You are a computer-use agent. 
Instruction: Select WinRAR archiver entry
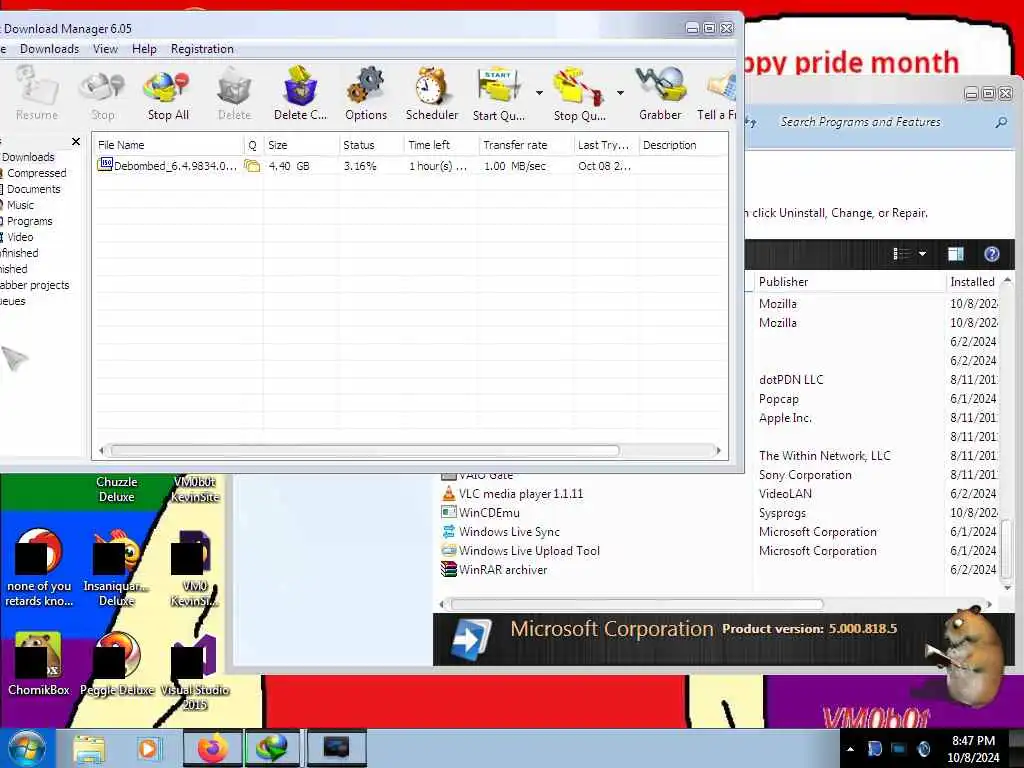click(x=502, y=569)
